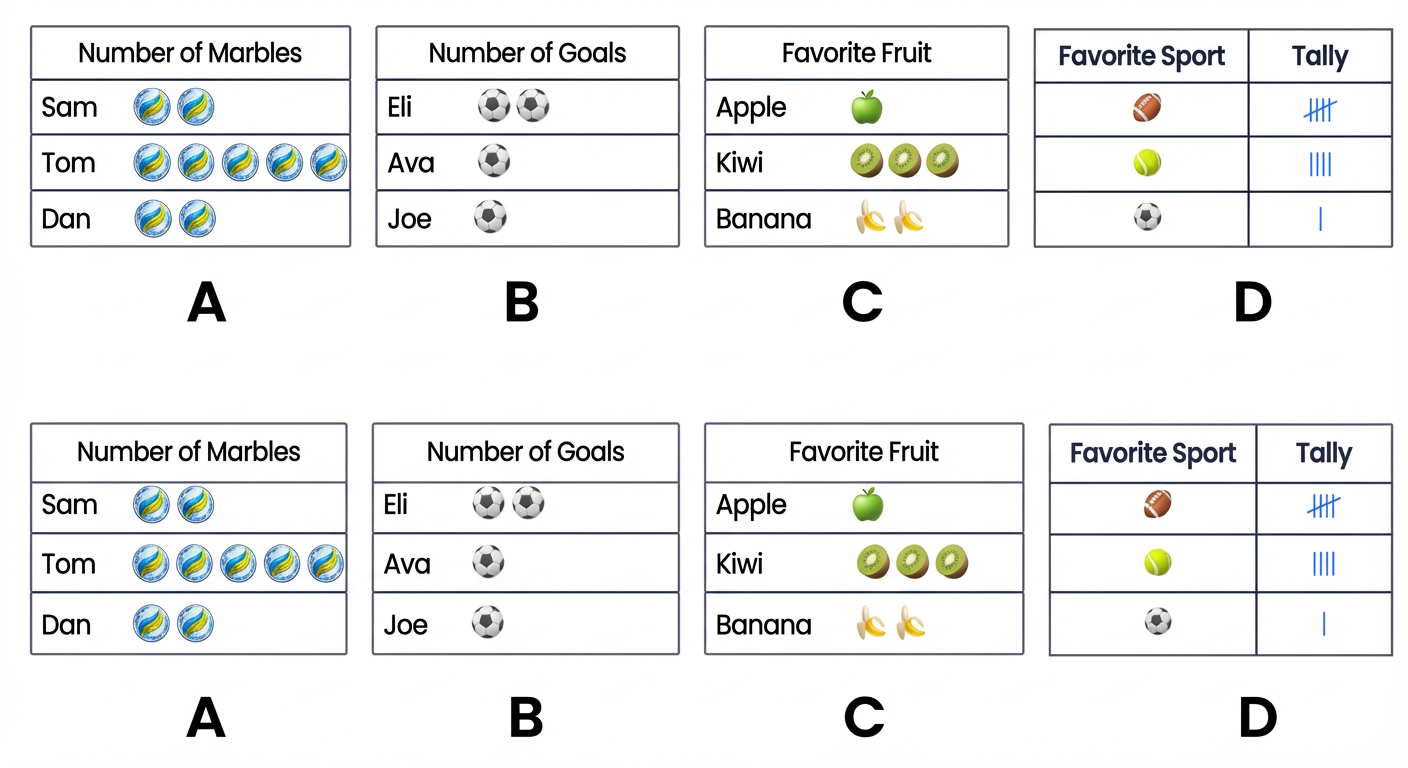Click the middle kiwi in the upper fruit chart
Image resolution: width=1408 pixels, height=768 pixels.
pos(904,161)
